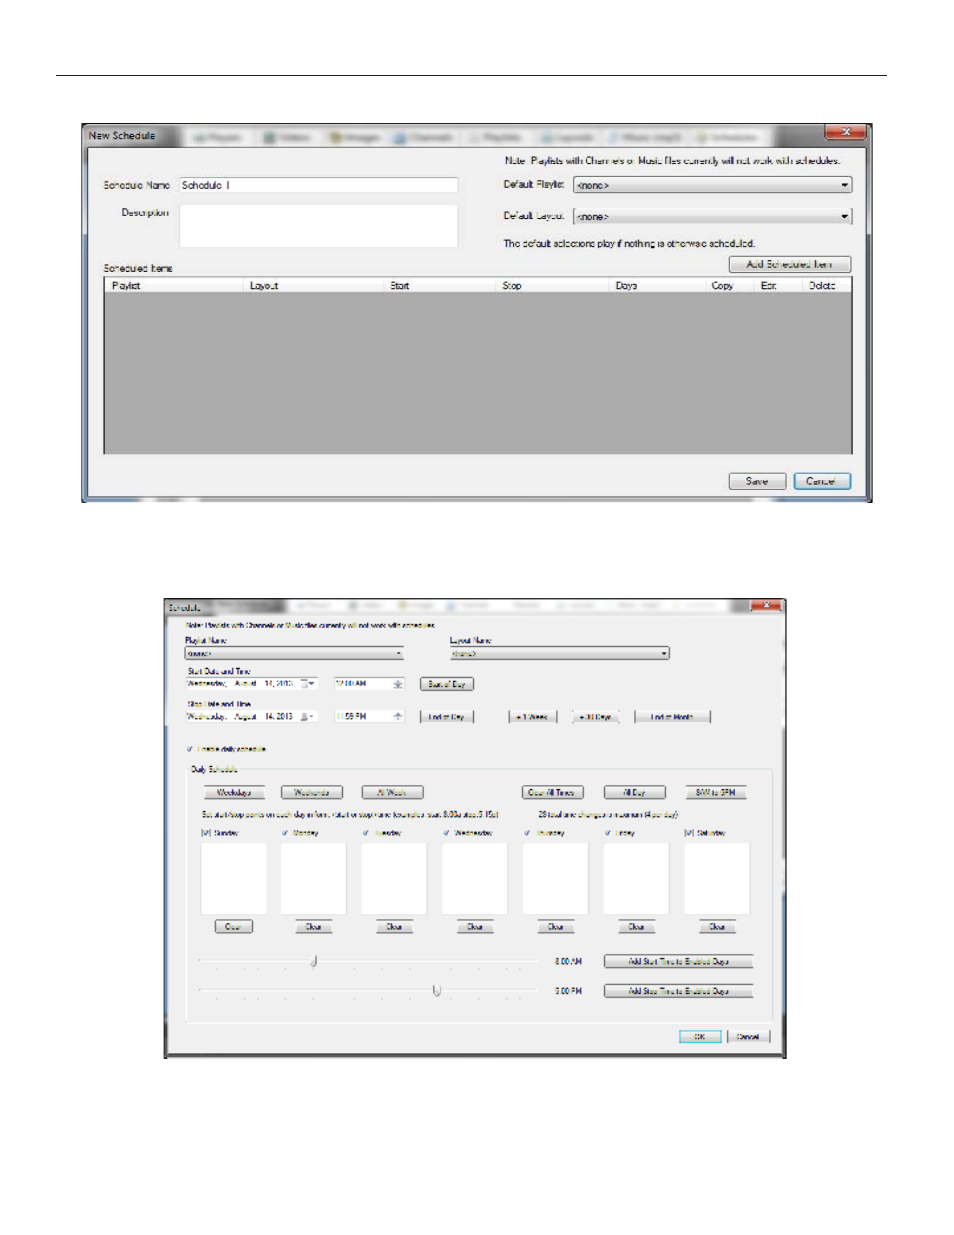Clear Friday's schedule times
Screen dimensions: 954x1235
636,927
